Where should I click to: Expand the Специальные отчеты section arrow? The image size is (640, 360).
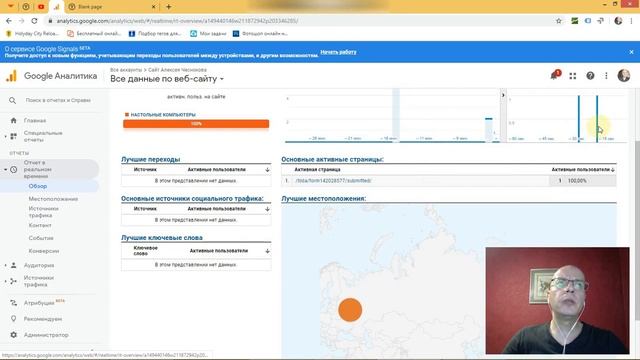(x=5, y=136)
